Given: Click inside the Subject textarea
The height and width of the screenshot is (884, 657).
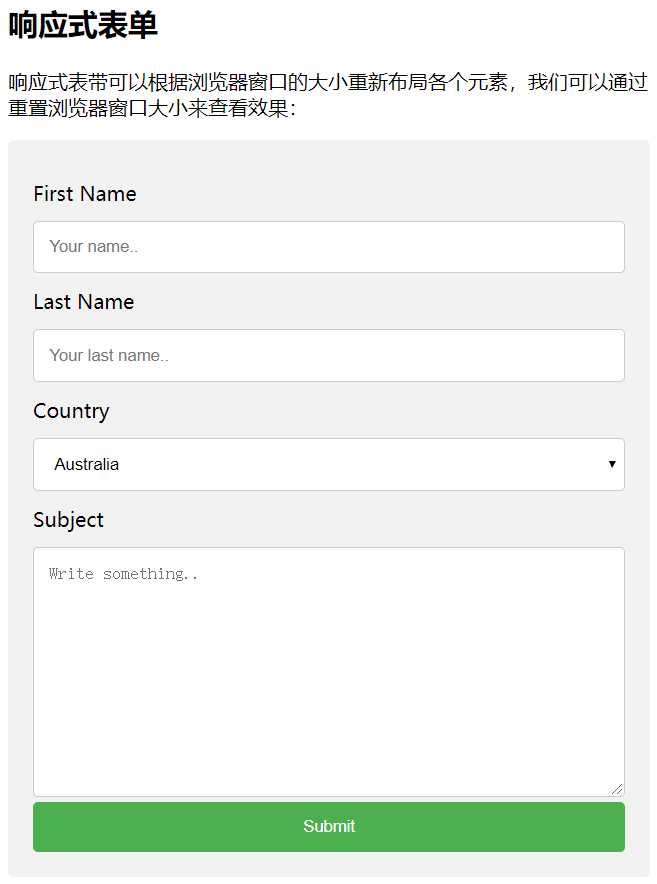Looking at the screenshot, I should coord(329,671).
